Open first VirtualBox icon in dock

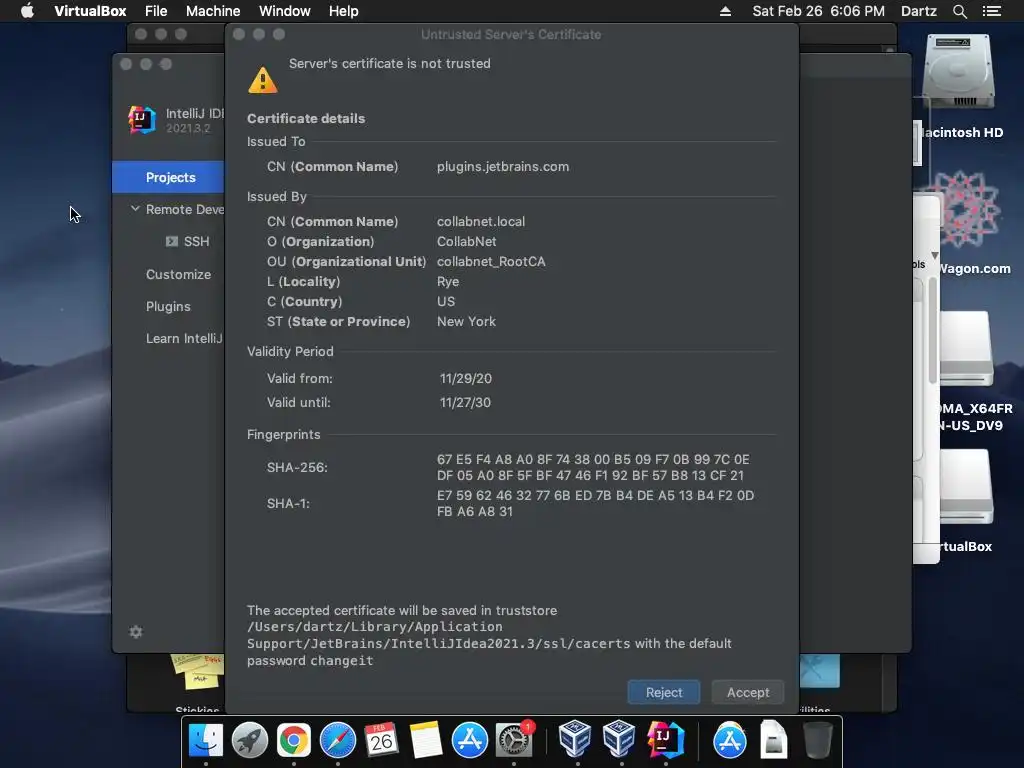(x=575, y=739)
